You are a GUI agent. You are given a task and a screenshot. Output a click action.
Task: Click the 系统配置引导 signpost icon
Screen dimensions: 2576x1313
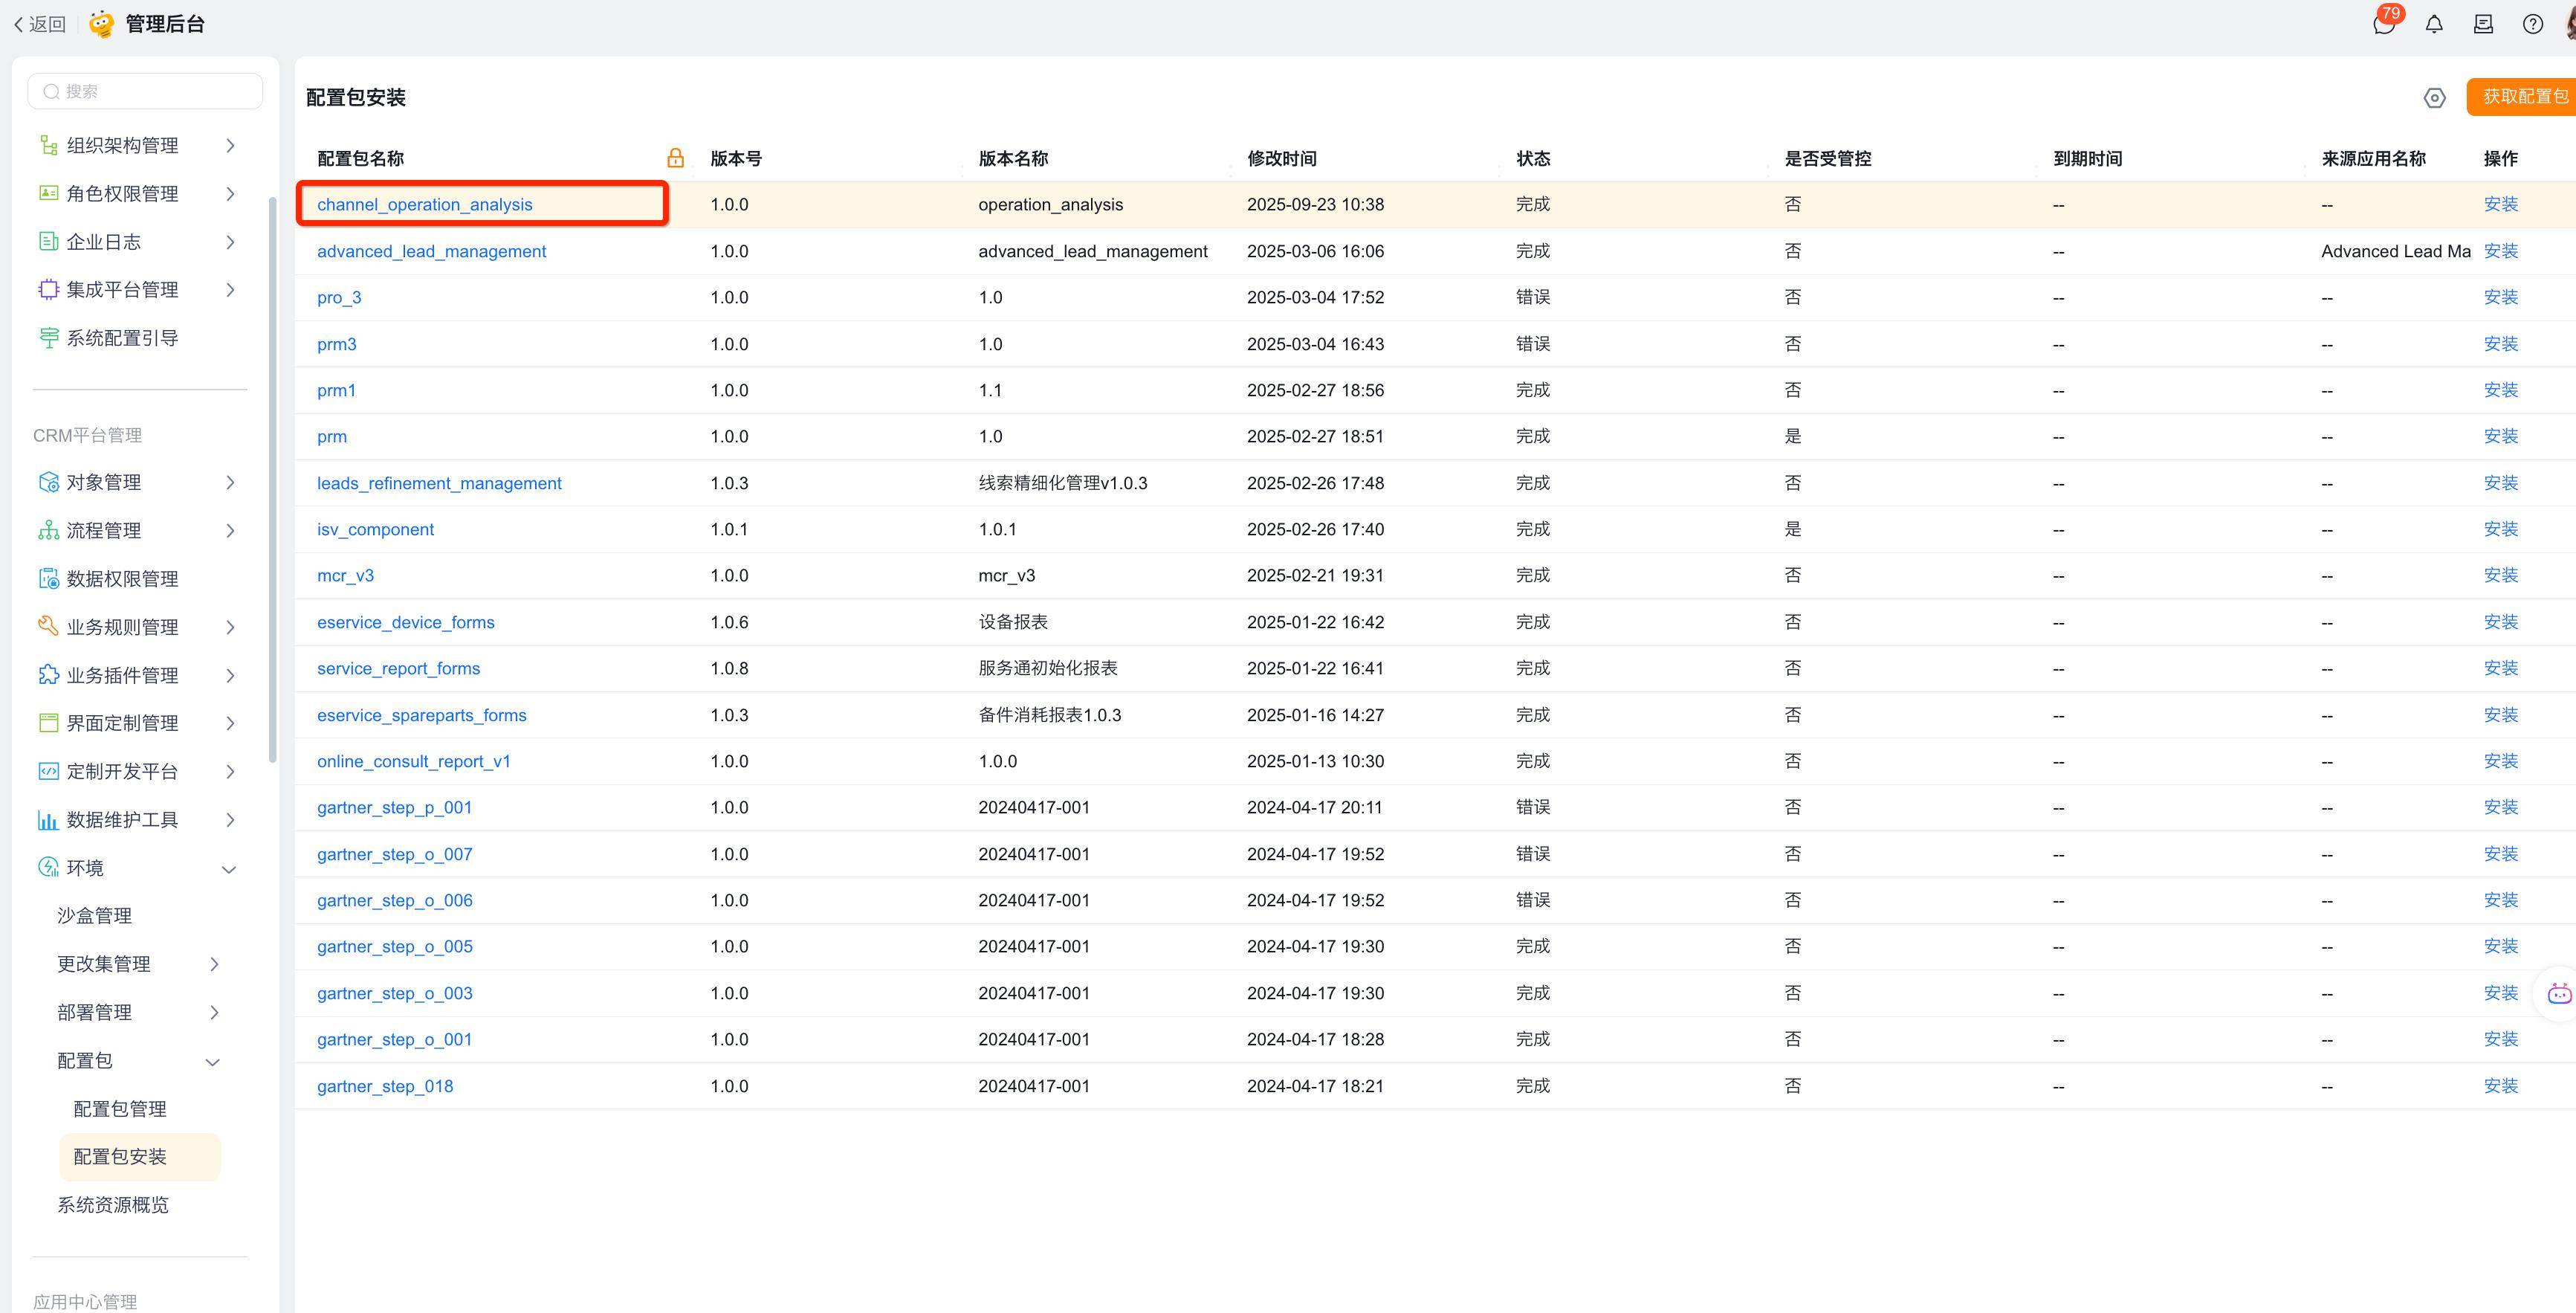48,338
